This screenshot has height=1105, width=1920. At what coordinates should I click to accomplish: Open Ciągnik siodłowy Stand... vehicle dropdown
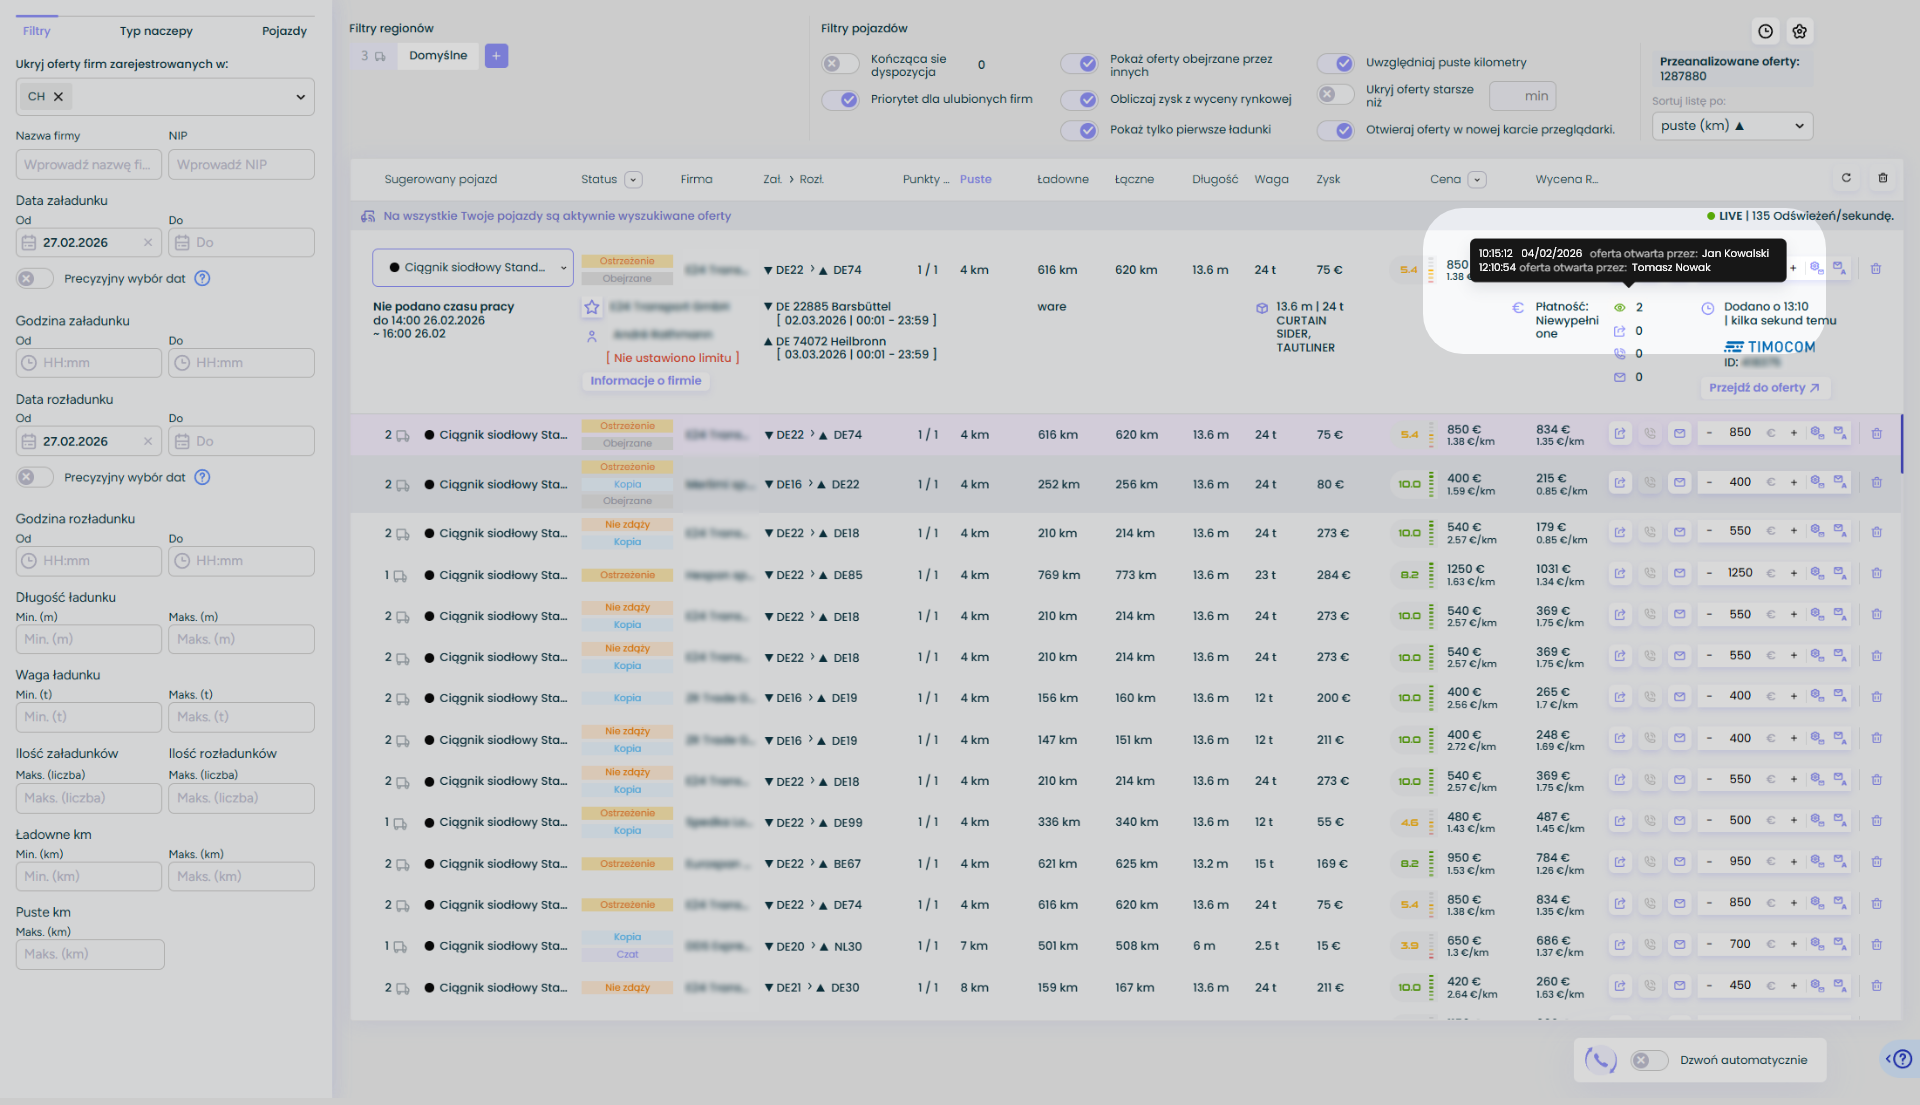click(473, 268)
